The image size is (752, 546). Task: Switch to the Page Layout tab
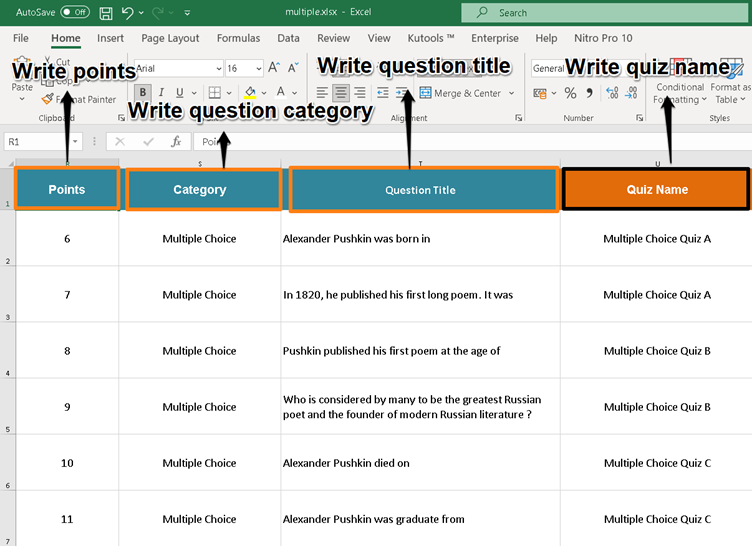pyautogui.click(x=170, y=38)
